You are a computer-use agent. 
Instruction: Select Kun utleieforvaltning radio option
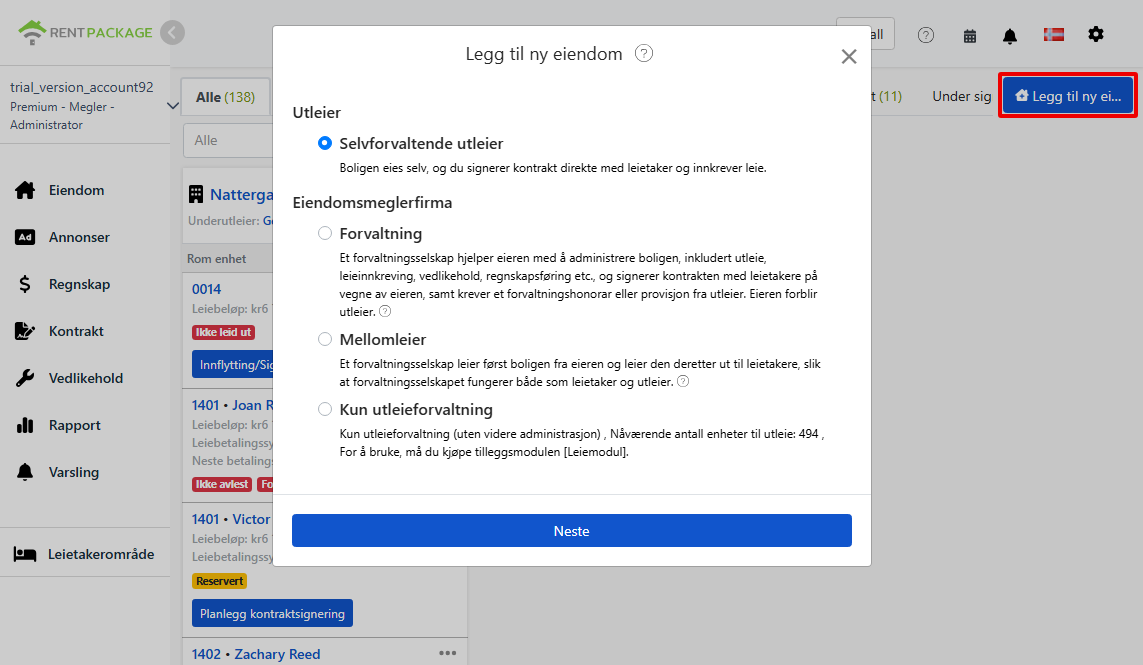coord(325,409)
